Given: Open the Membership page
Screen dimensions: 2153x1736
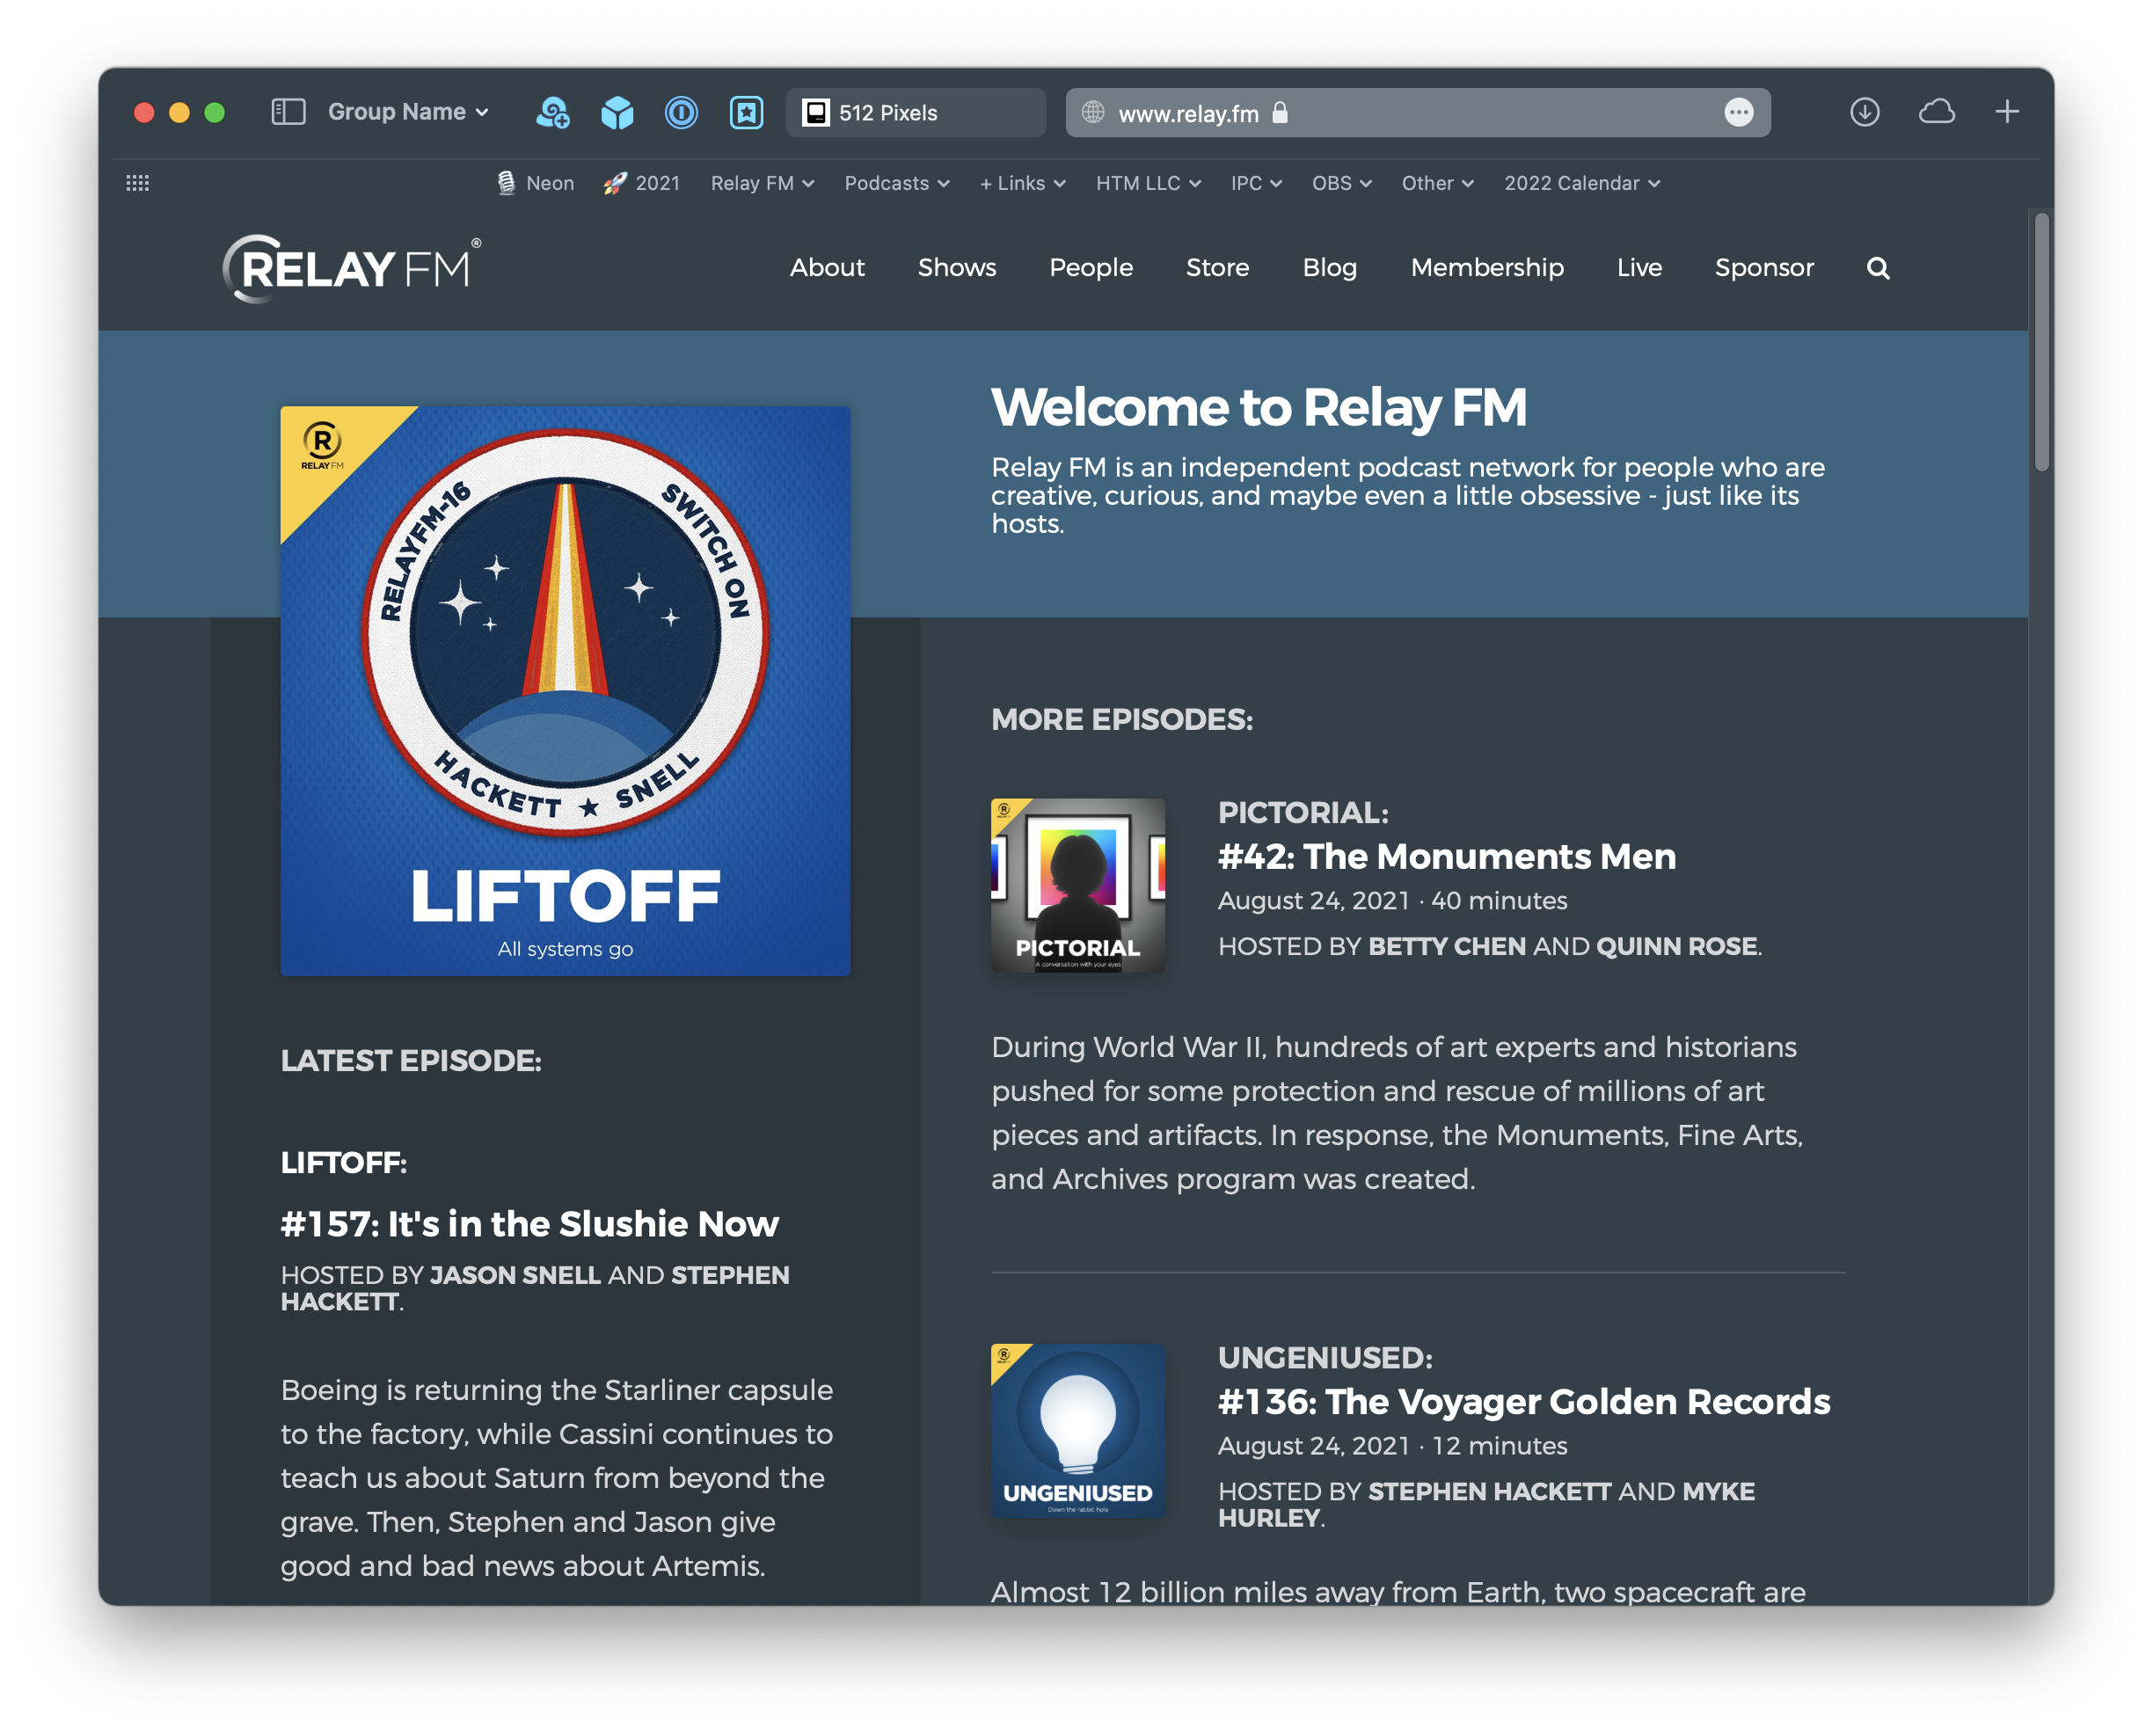Looking at the screenshot, I should pos(1487,268).
